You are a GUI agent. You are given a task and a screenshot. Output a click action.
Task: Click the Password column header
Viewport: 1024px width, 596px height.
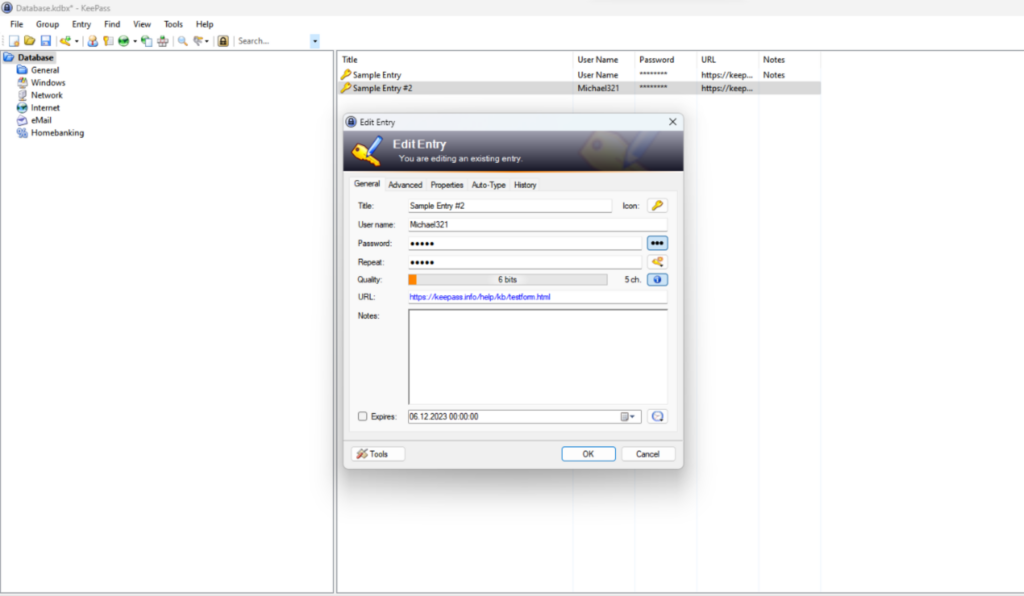point(665,59)
